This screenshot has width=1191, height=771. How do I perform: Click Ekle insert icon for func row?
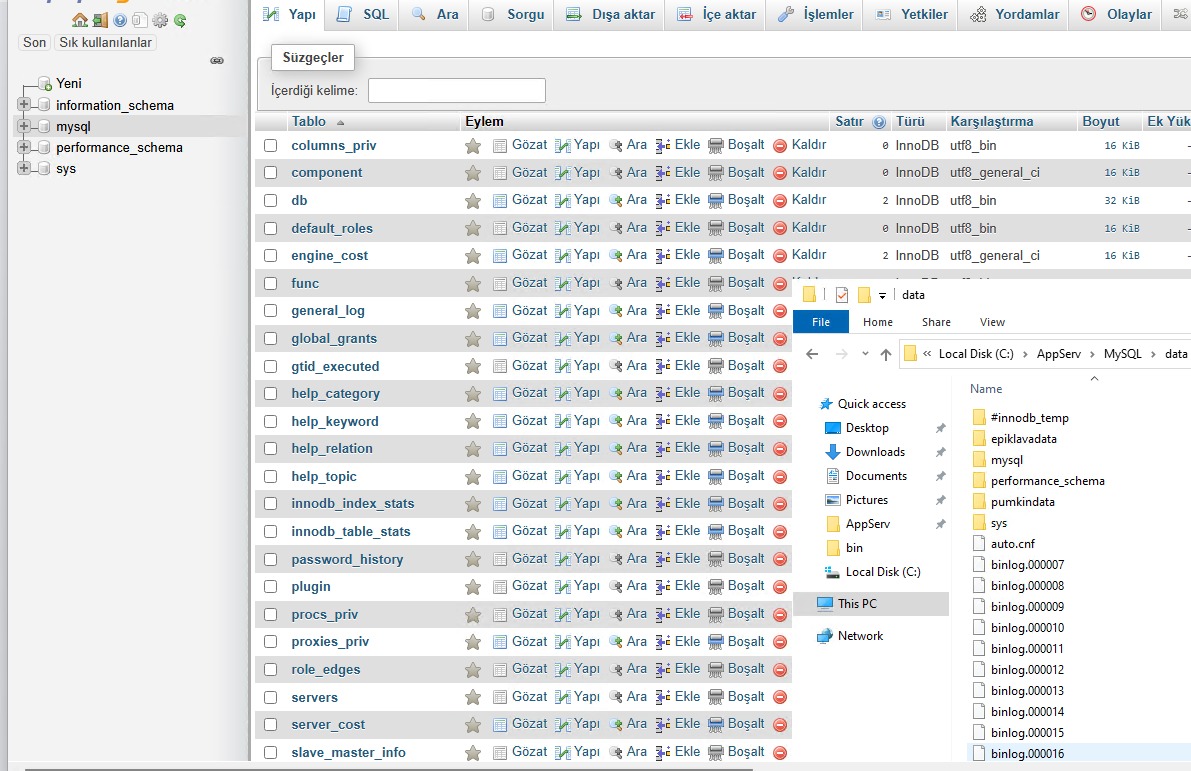tap(663, 283)
